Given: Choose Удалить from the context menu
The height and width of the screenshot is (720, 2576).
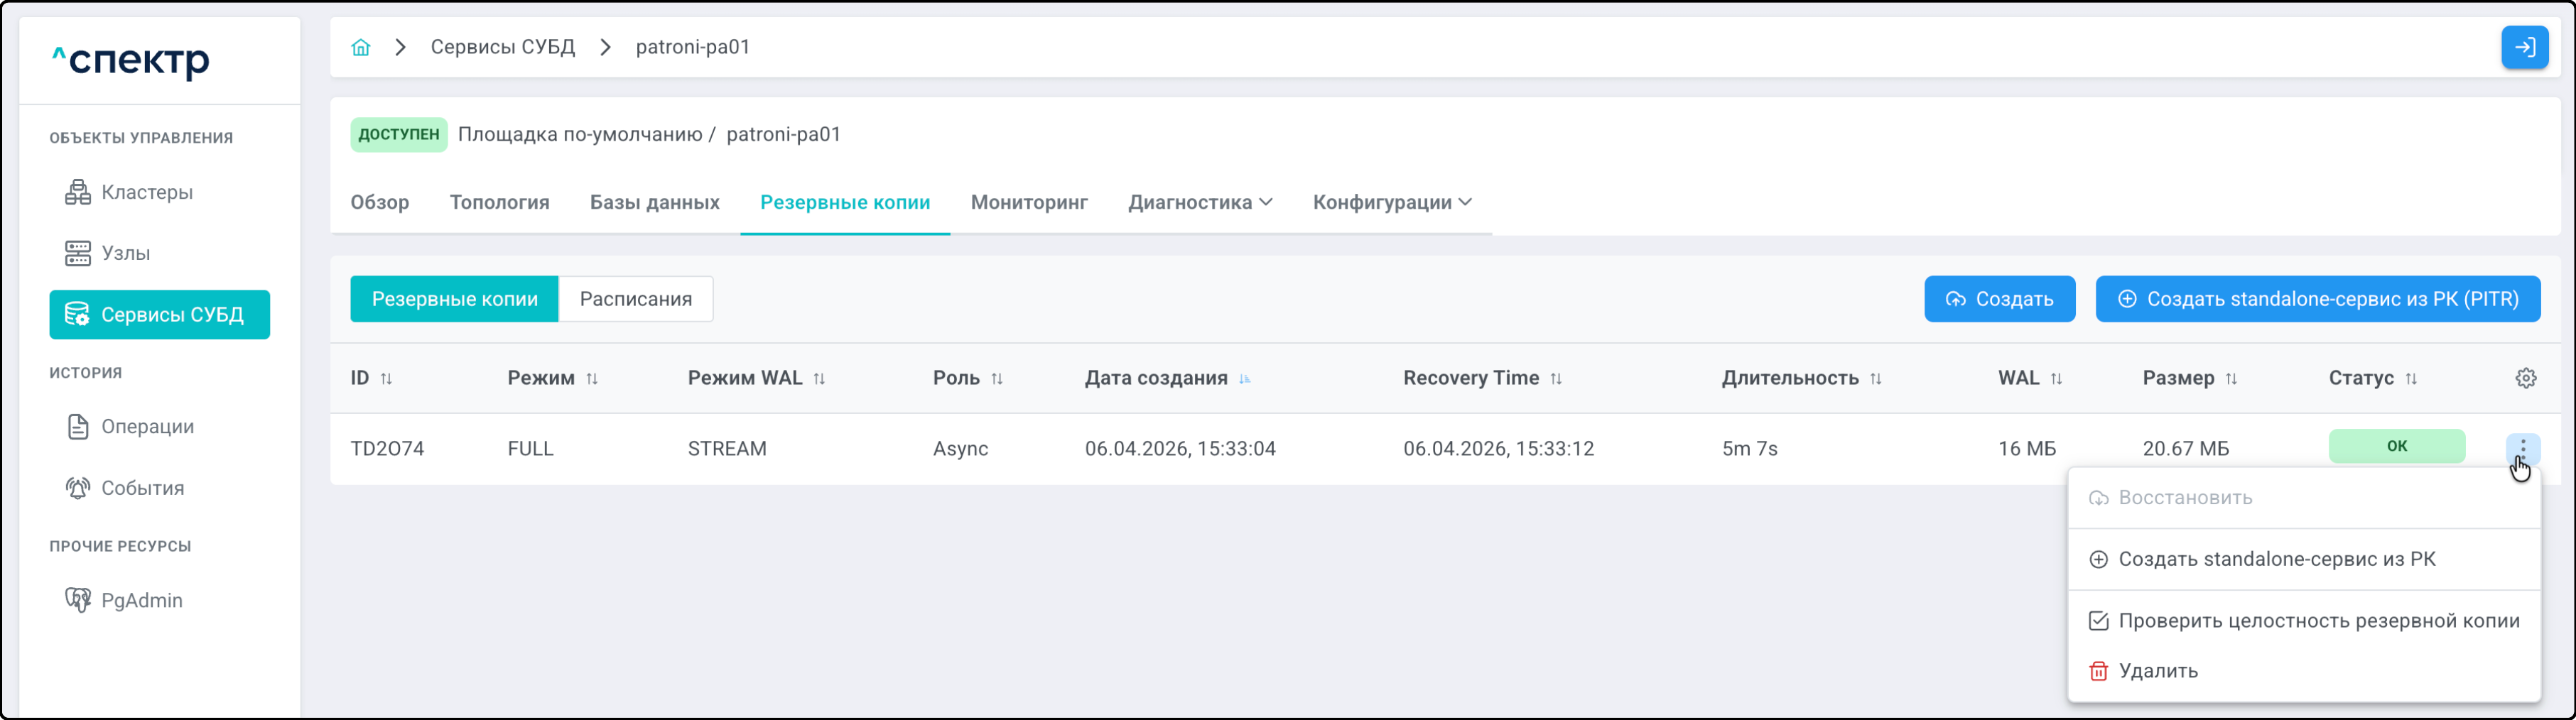Looking at the screenshot, I should pos(2157,671).
